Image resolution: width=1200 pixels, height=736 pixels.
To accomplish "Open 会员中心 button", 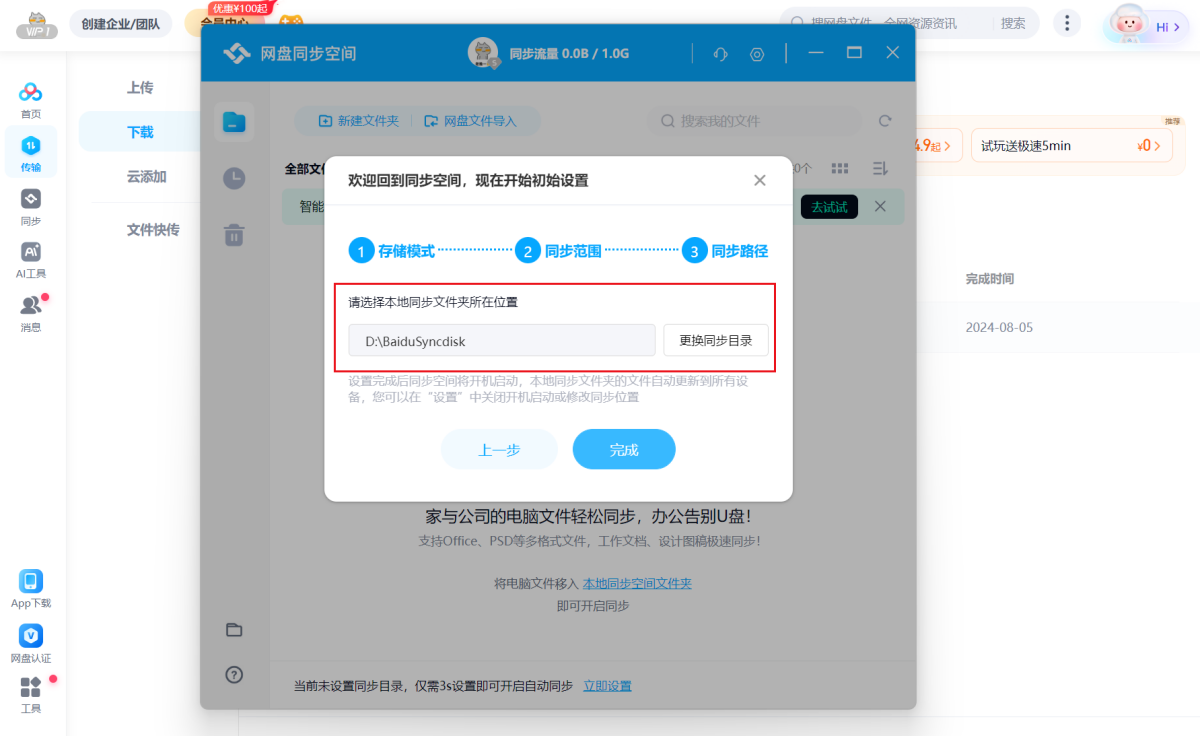I will 224,23.
